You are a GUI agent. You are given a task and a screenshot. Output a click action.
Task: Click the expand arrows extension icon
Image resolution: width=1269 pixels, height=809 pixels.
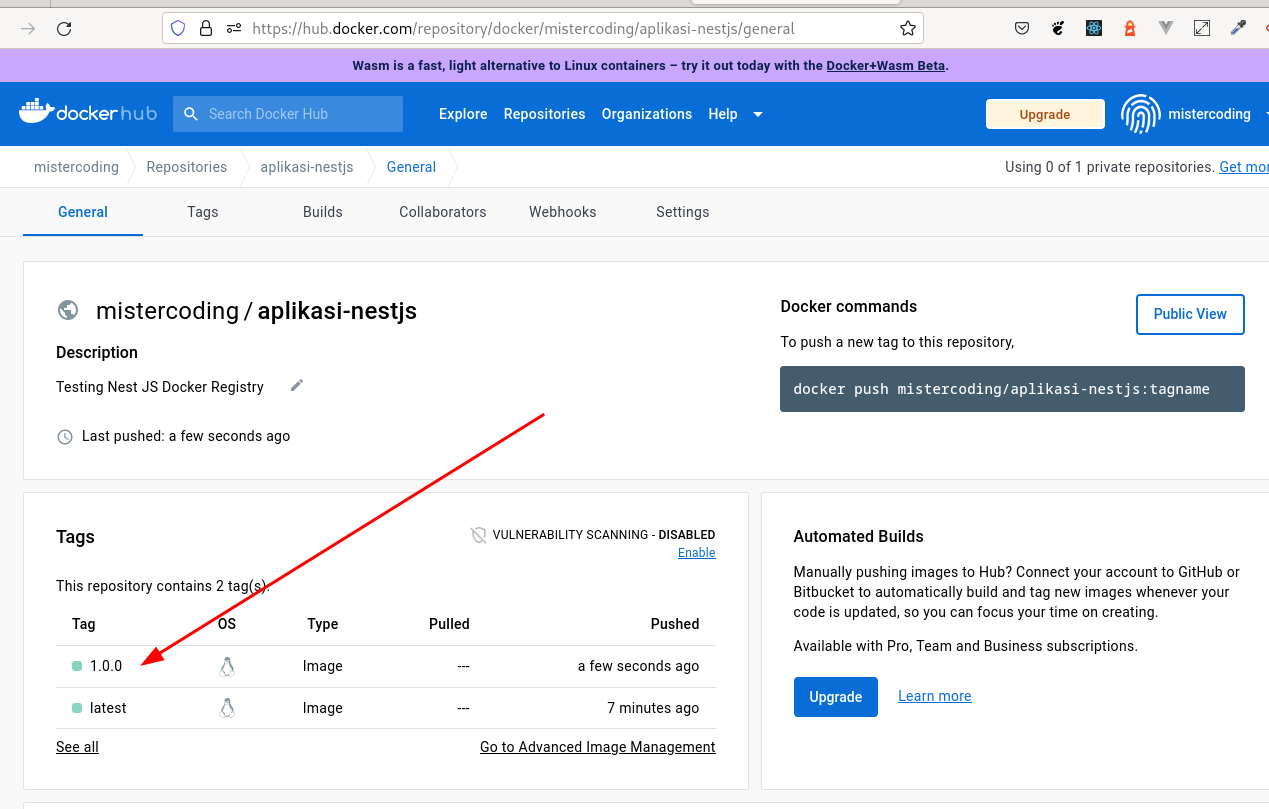(x=1202, y=29)
